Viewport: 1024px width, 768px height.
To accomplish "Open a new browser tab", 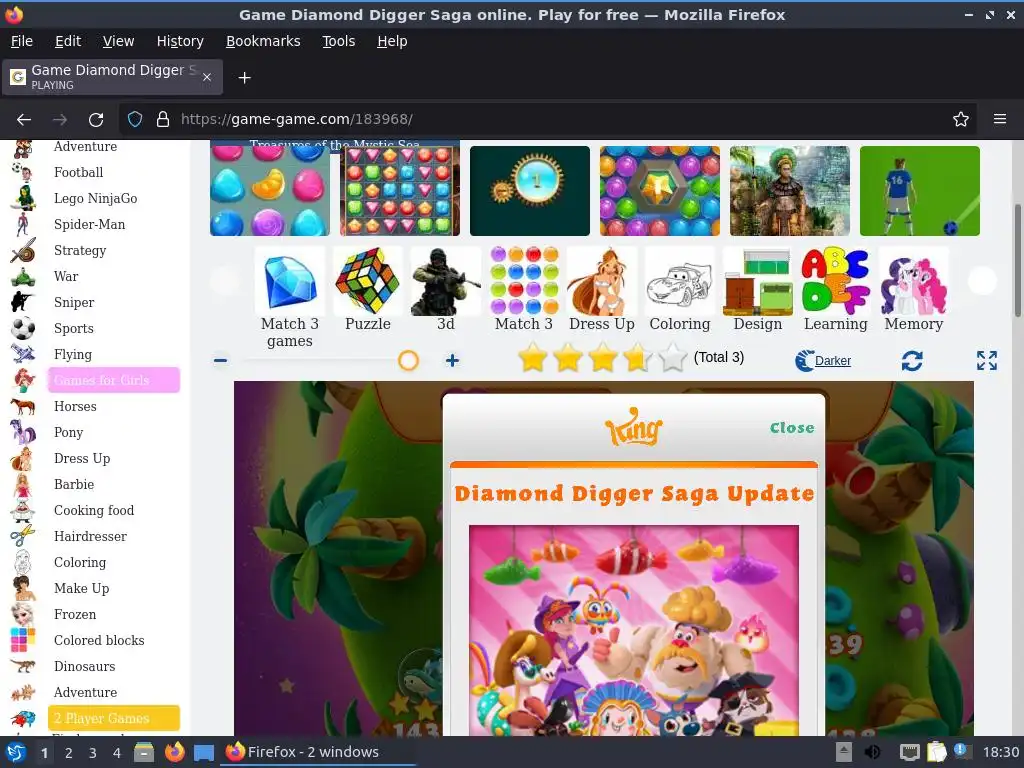I will tap(244, 78).
